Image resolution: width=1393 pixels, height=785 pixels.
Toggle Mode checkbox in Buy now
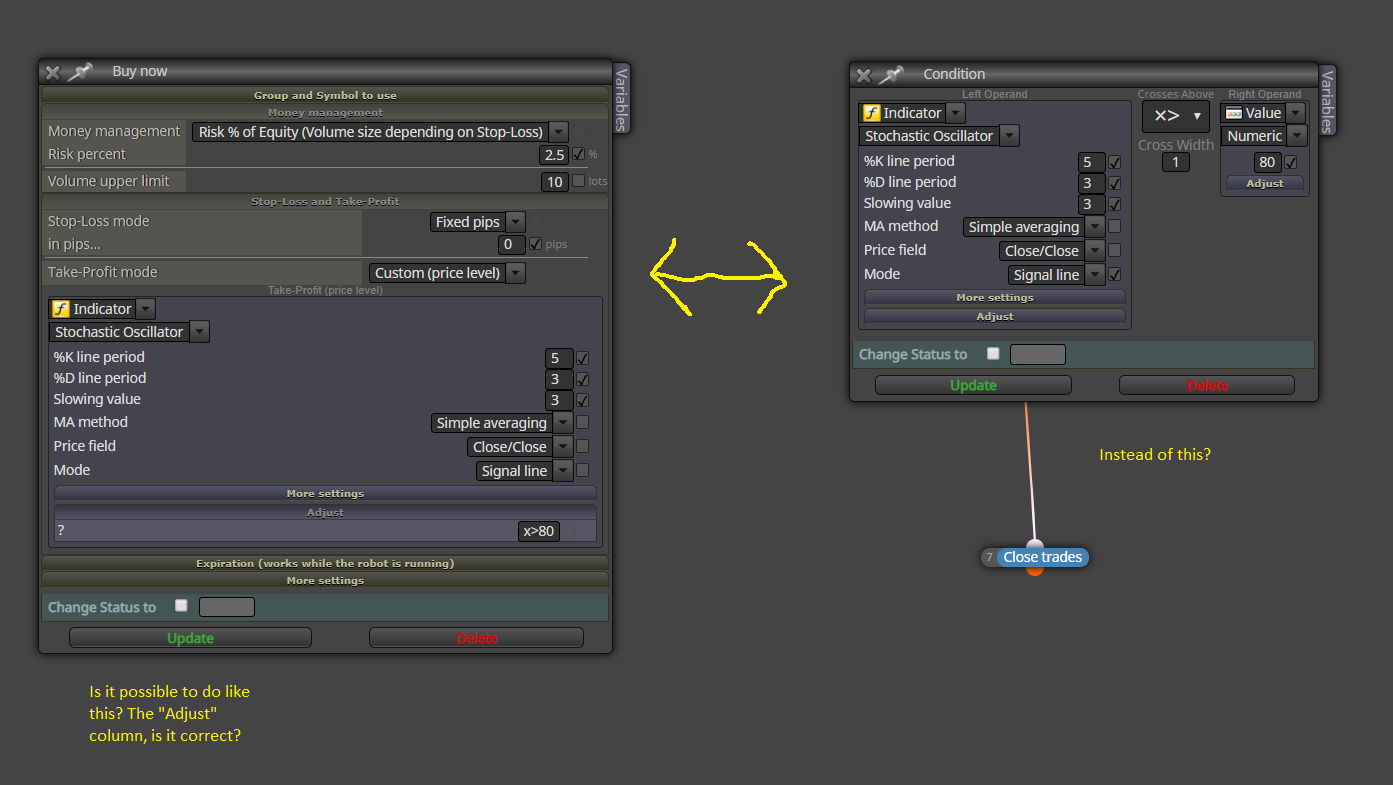pos(583,470)
